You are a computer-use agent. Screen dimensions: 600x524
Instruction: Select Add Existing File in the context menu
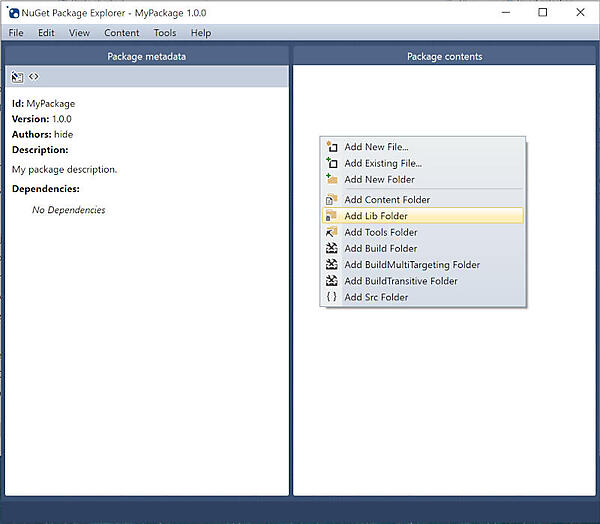(383, 163)
